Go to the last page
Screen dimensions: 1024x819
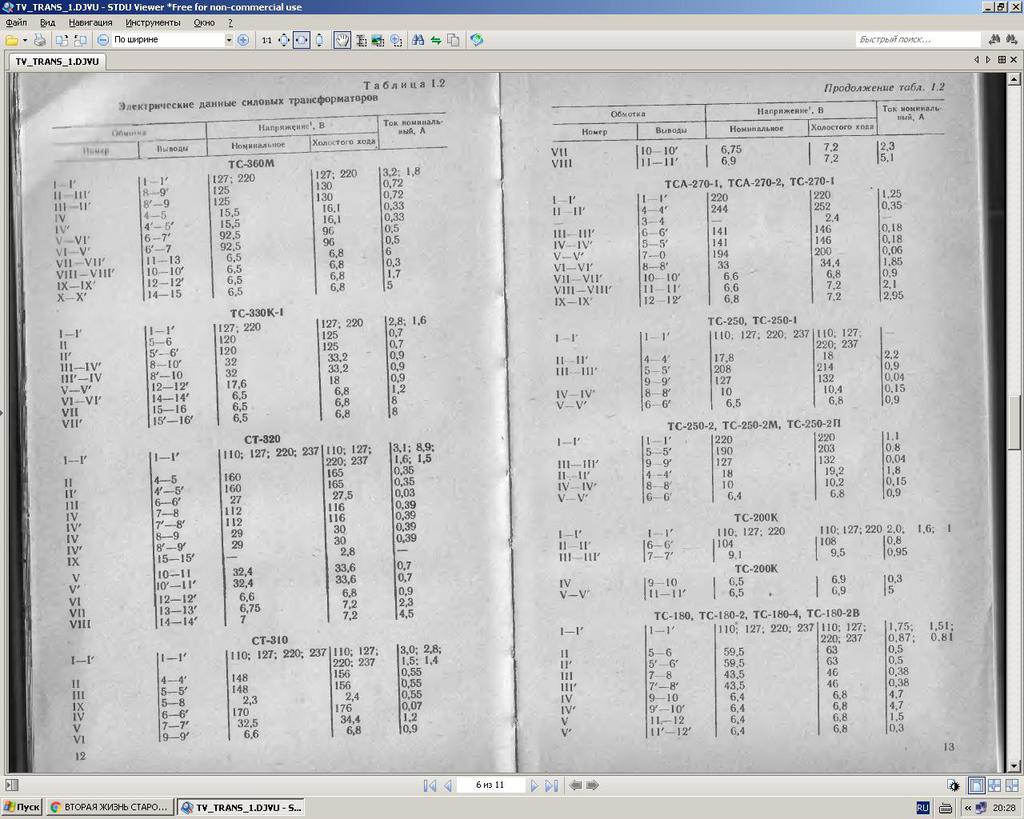[x=551, y=786]
